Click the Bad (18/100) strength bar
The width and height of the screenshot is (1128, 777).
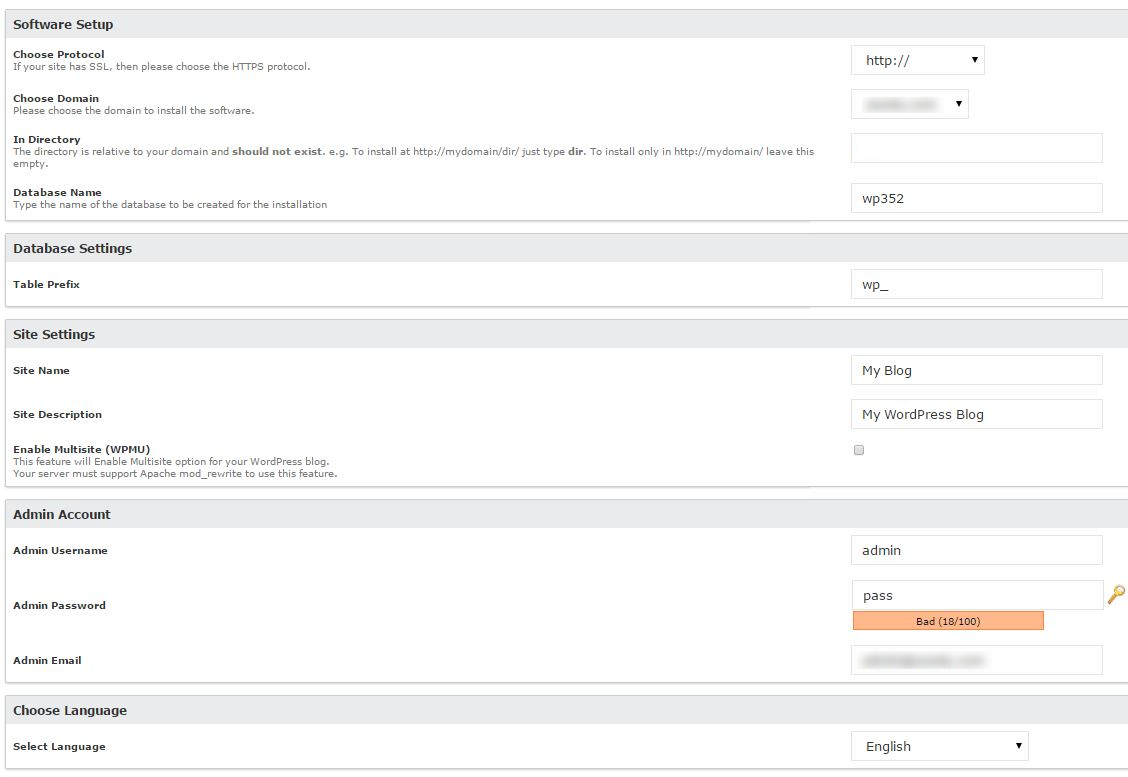[947, 621]
